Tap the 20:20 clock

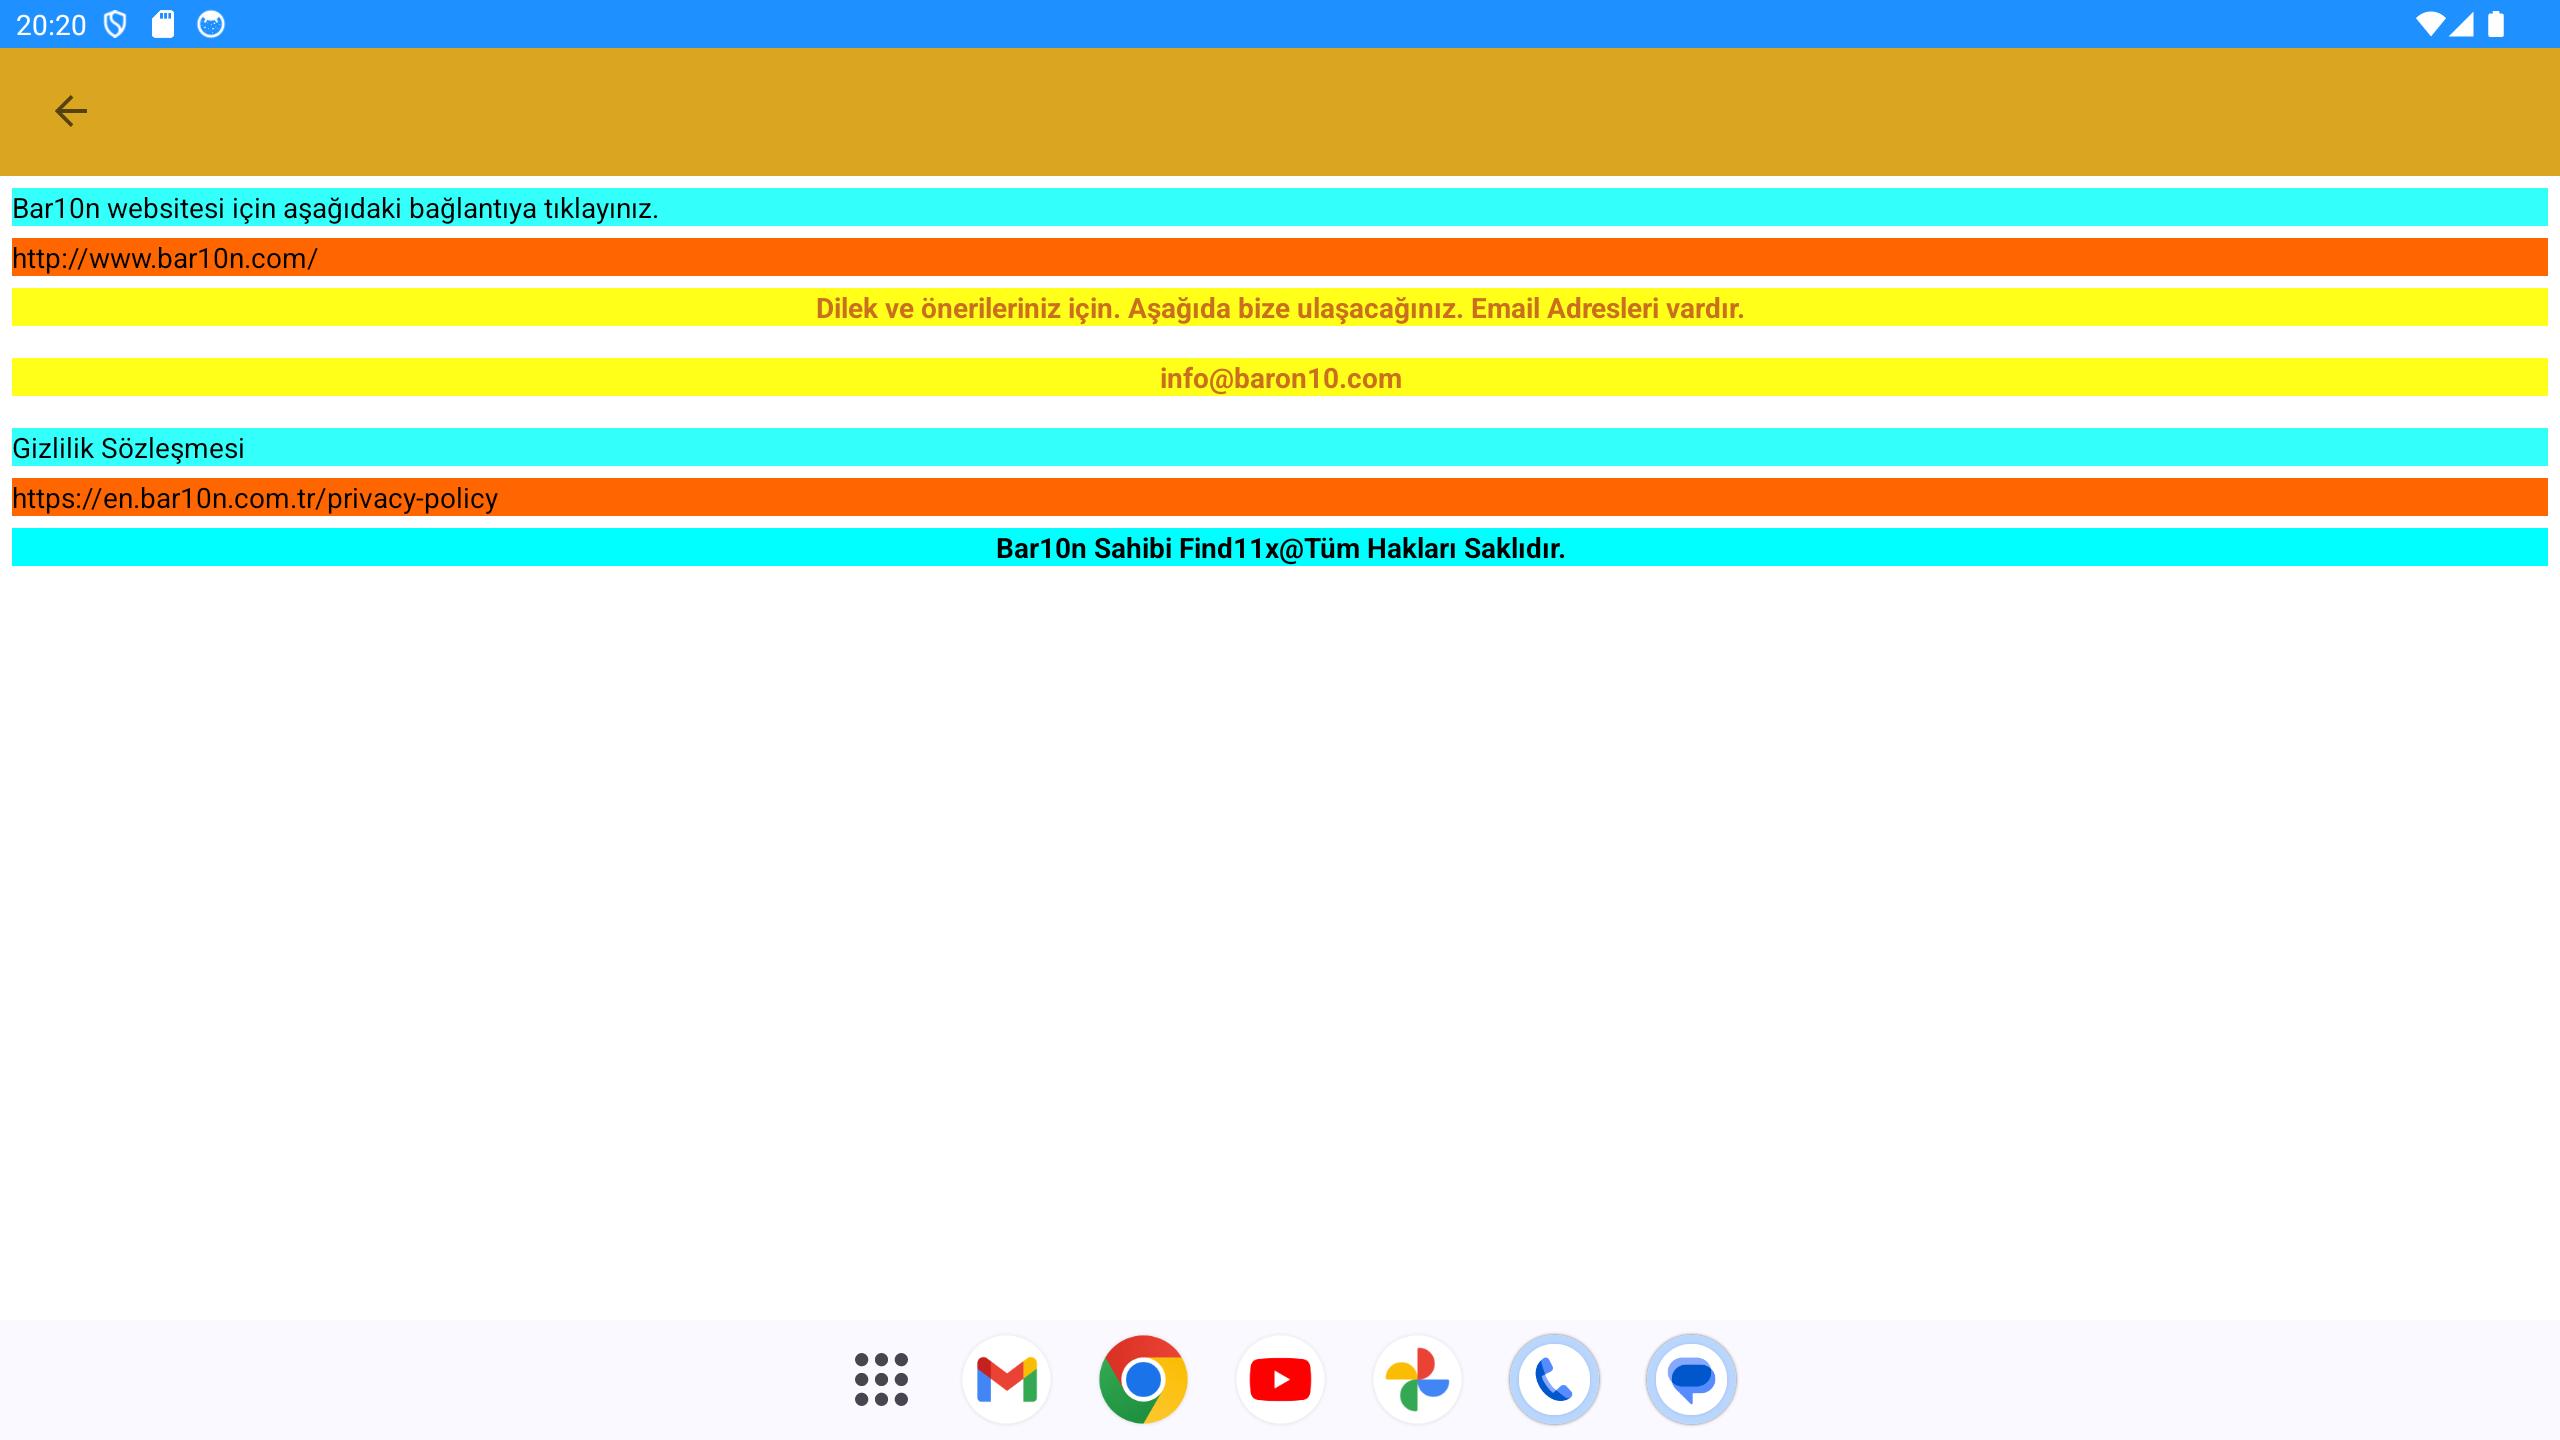click(51, 25)
